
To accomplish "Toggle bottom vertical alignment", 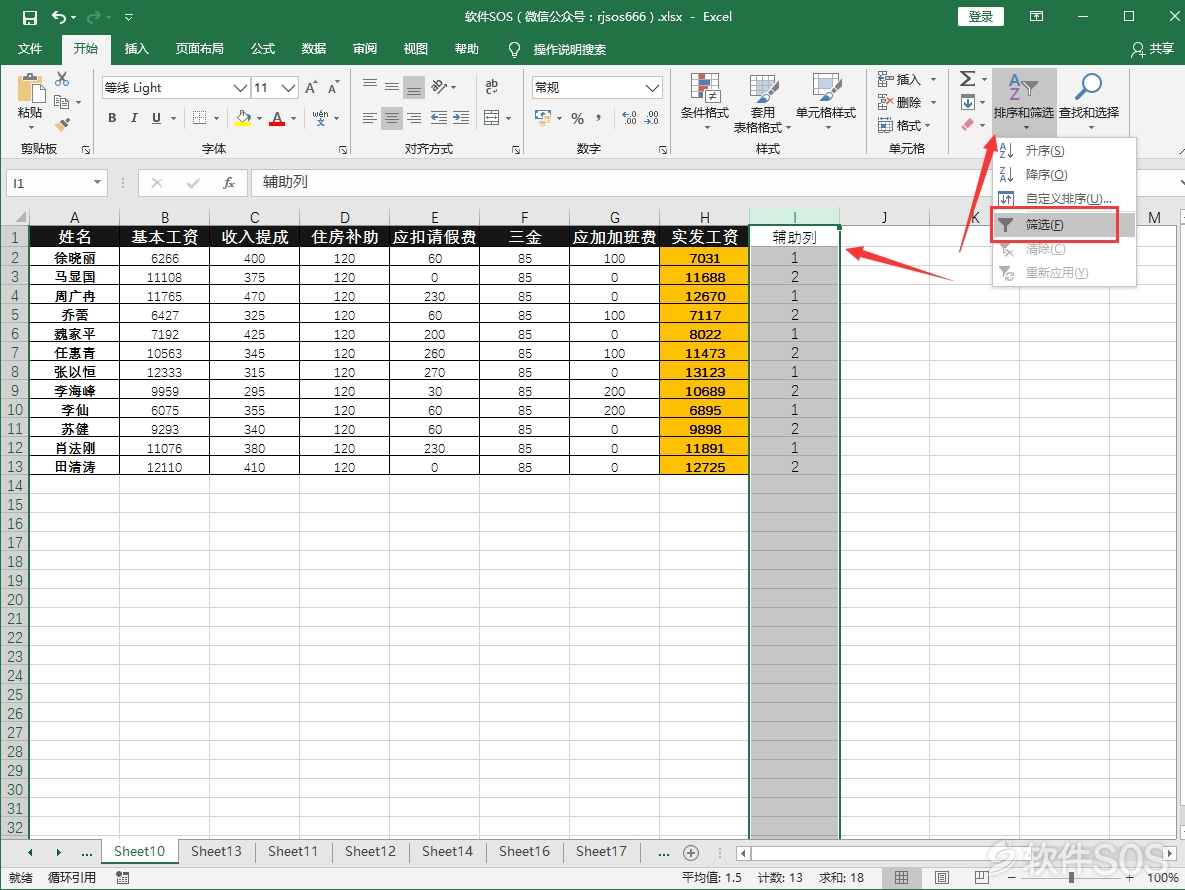I will pos(414,87).
